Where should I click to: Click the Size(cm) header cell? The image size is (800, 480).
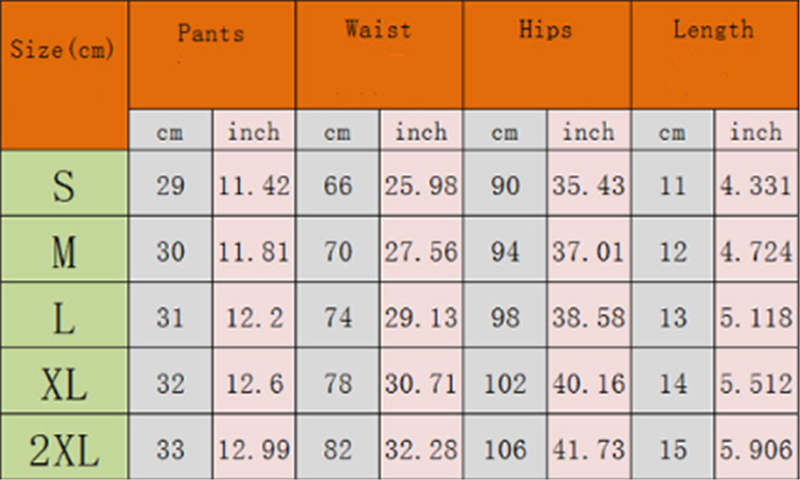click(x=63, y=50)
